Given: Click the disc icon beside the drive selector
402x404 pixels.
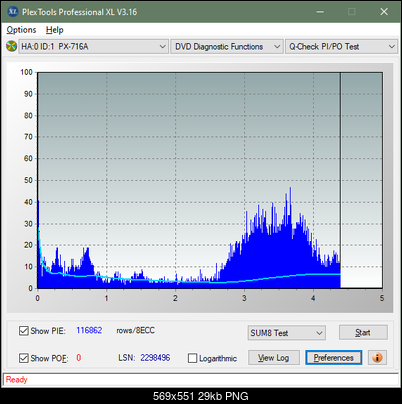Looking at the screenshot, I should pos(11,46).
